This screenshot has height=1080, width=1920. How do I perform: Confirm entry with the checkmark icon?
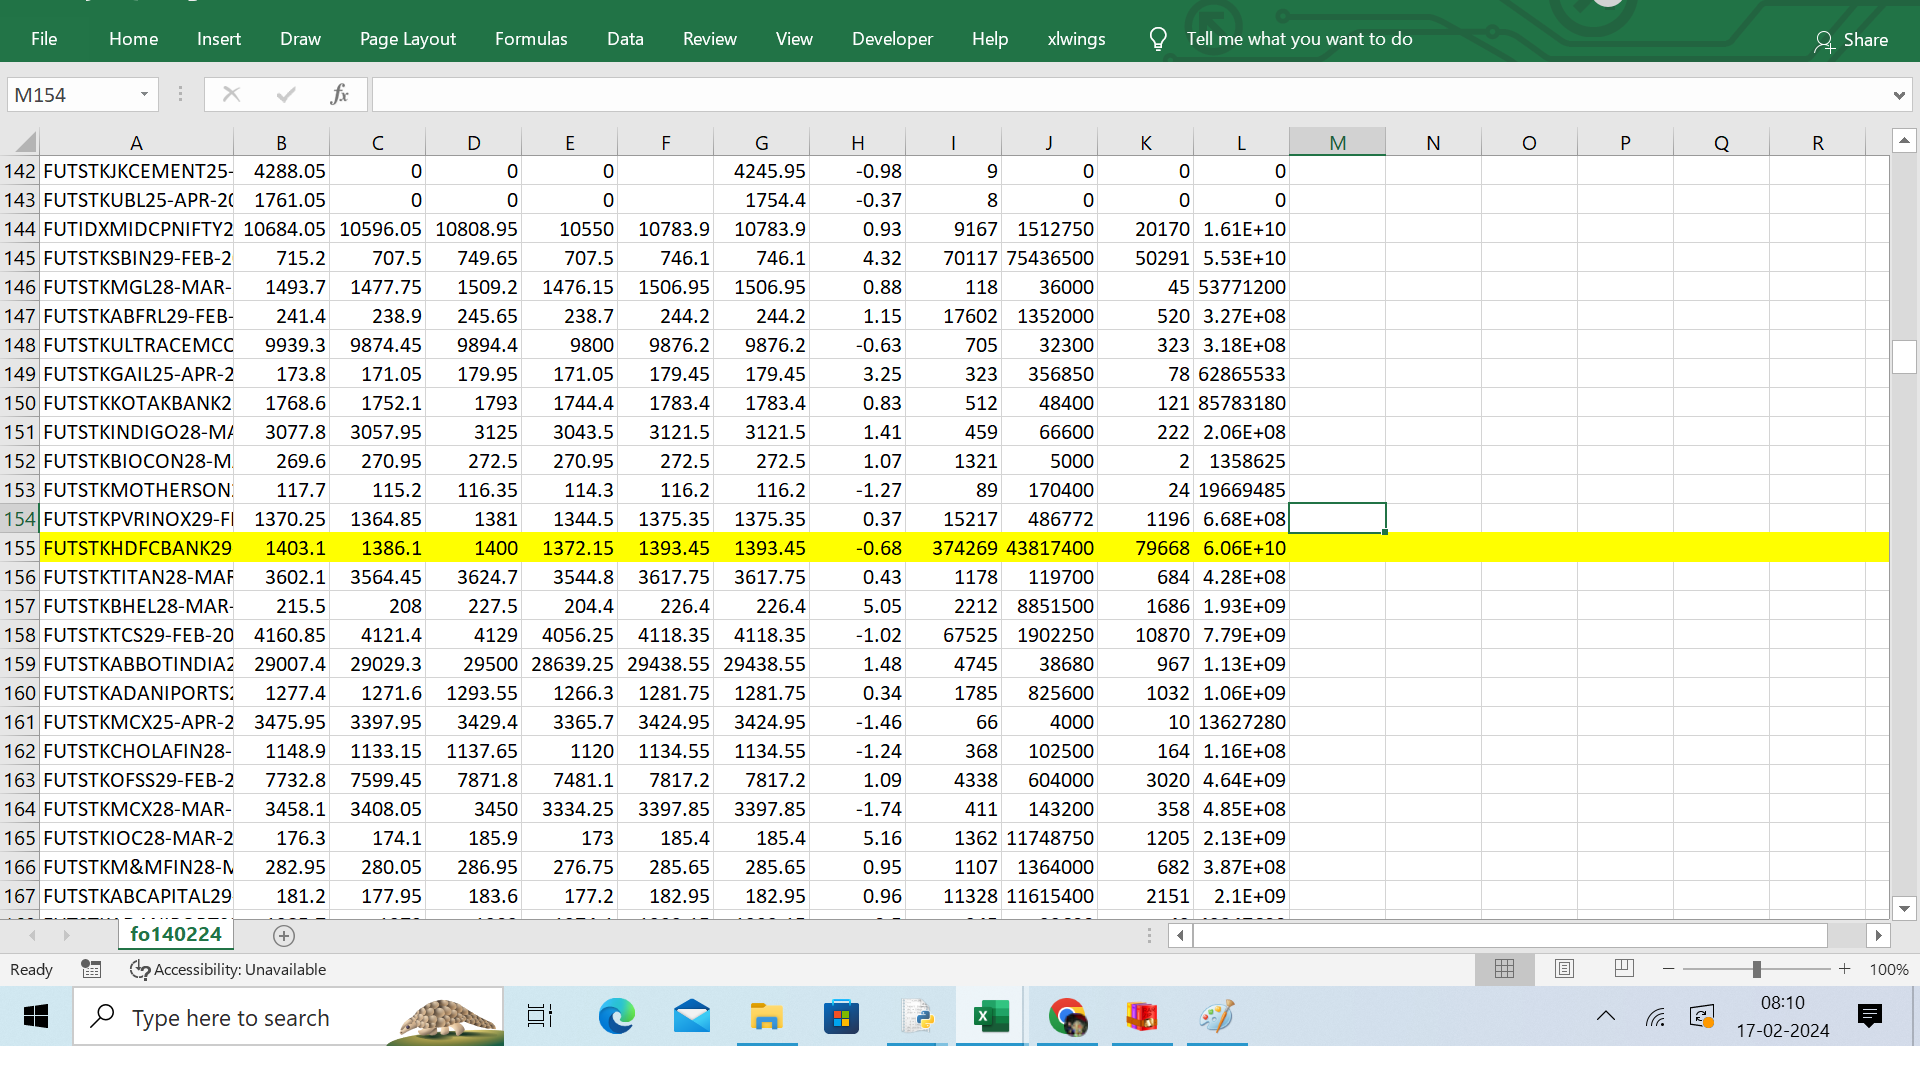[286, 94]
